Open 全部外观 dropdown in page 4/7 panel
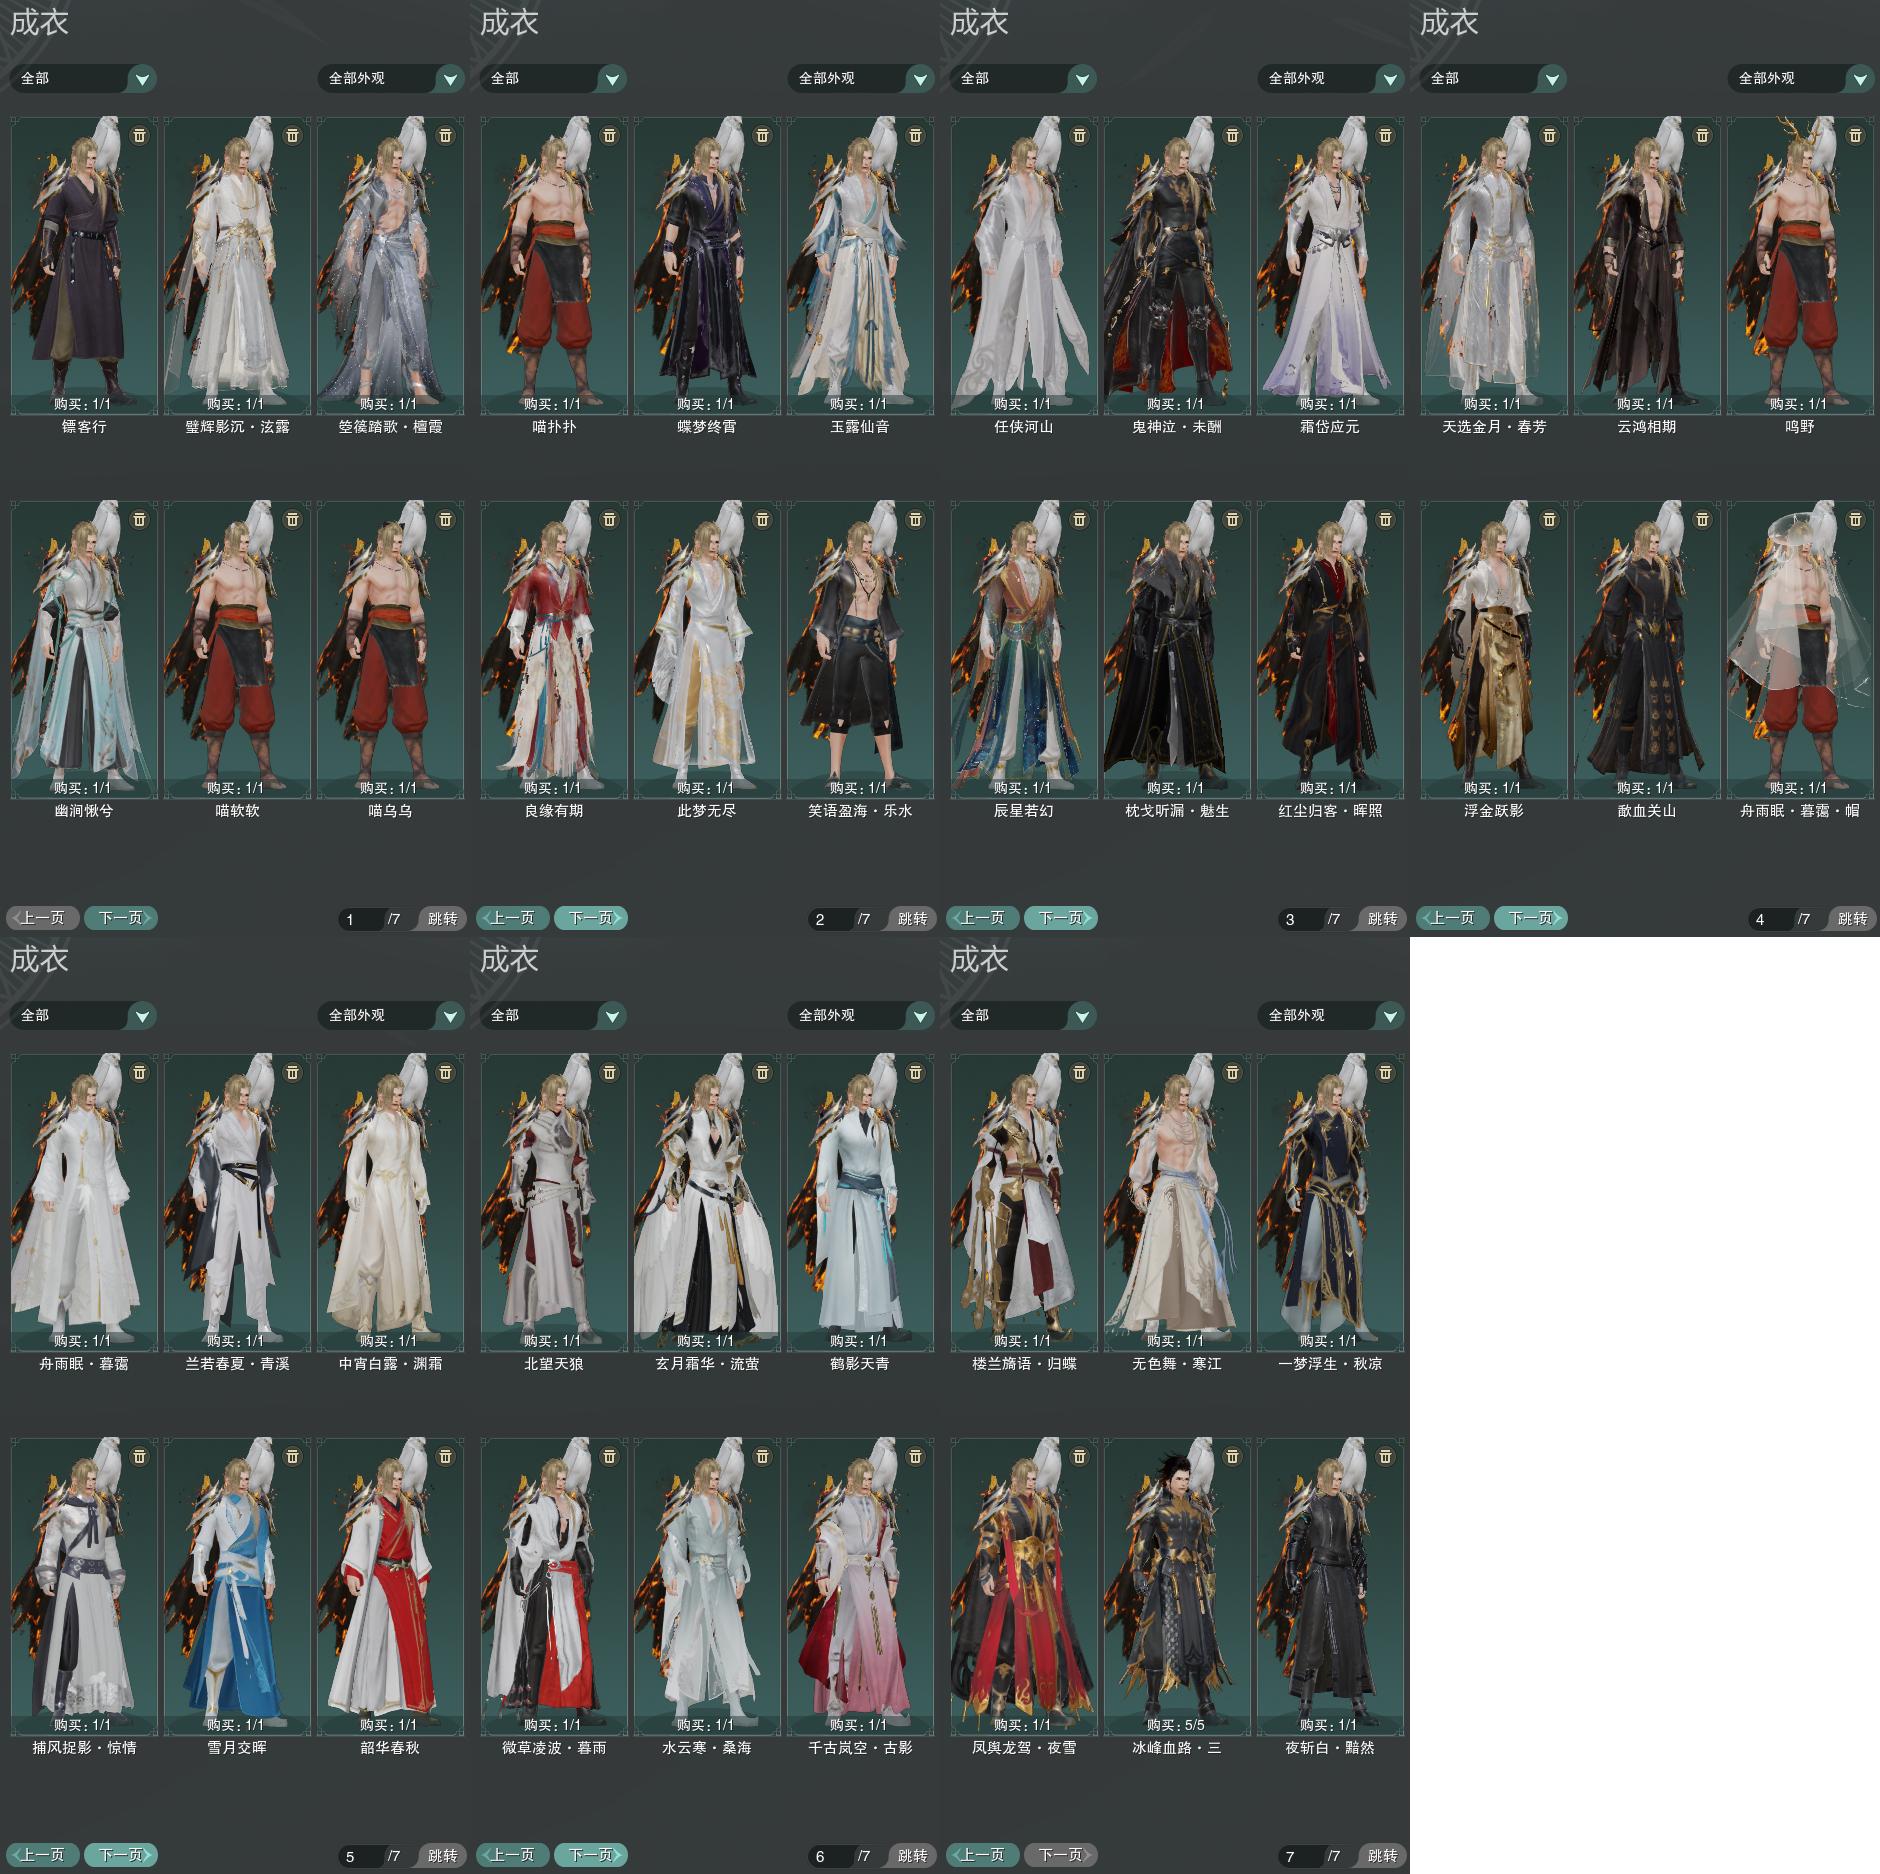 point(1801,78)
